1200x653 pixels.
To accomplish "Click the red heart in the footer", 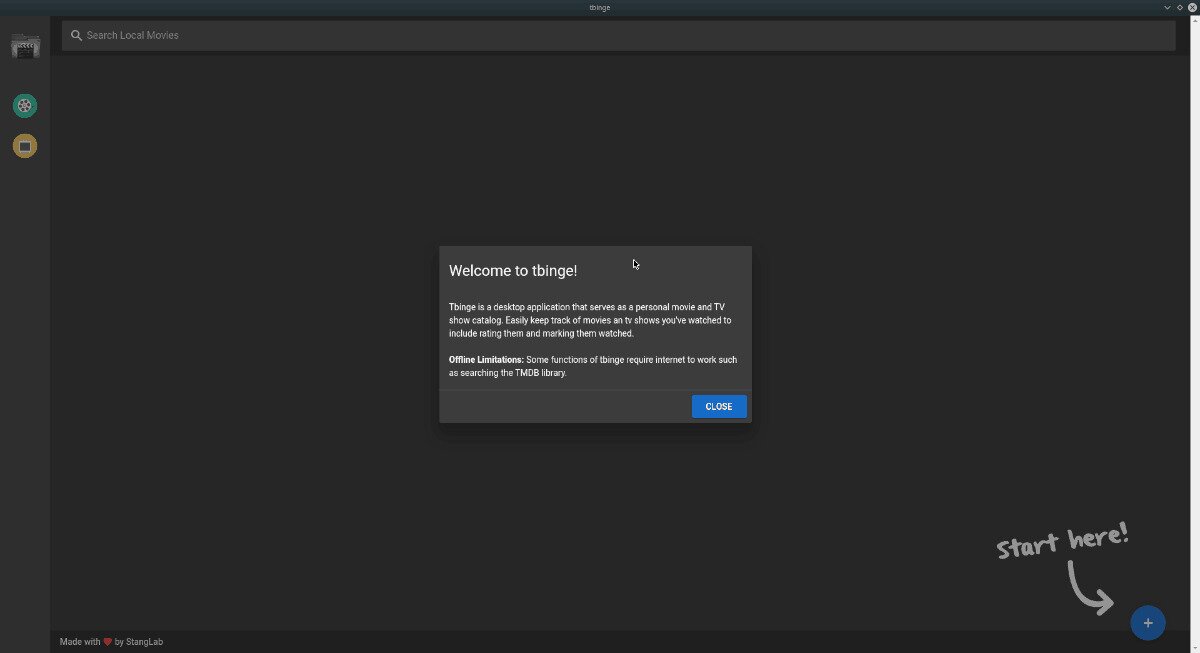I will click(108, 642).
